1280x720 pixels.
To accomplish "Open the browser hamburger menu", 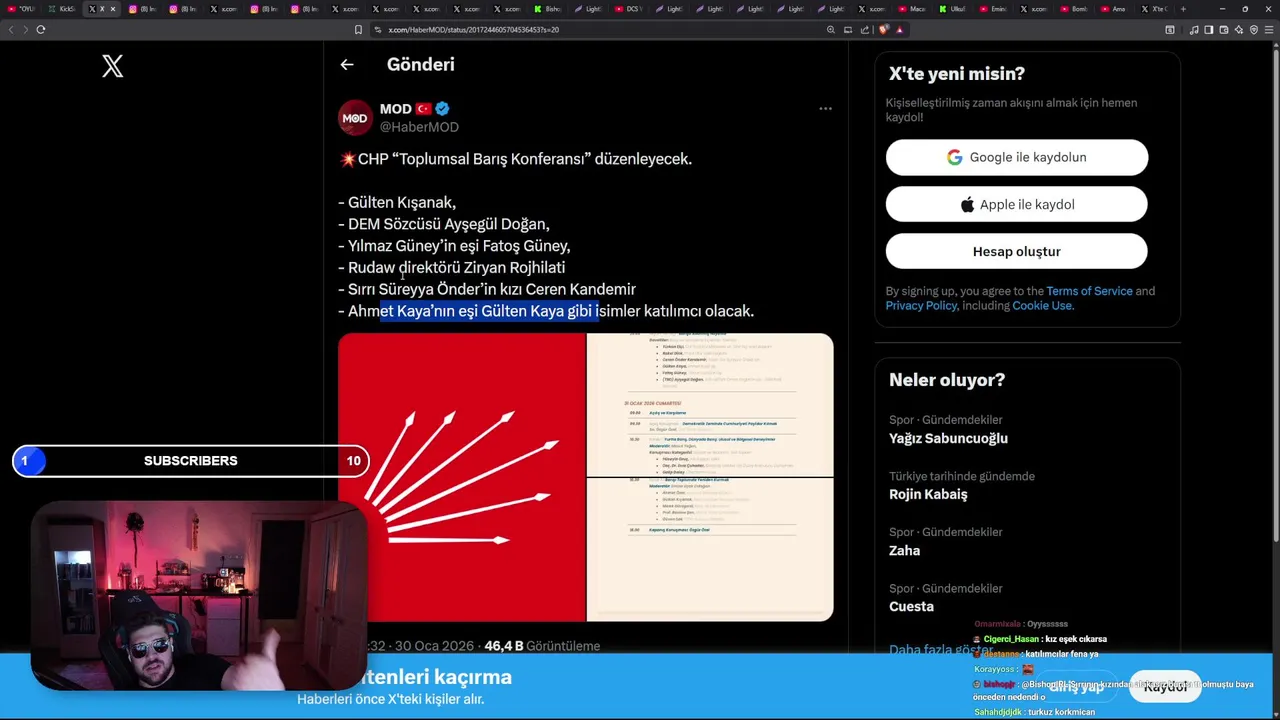I will [1267, 30].
